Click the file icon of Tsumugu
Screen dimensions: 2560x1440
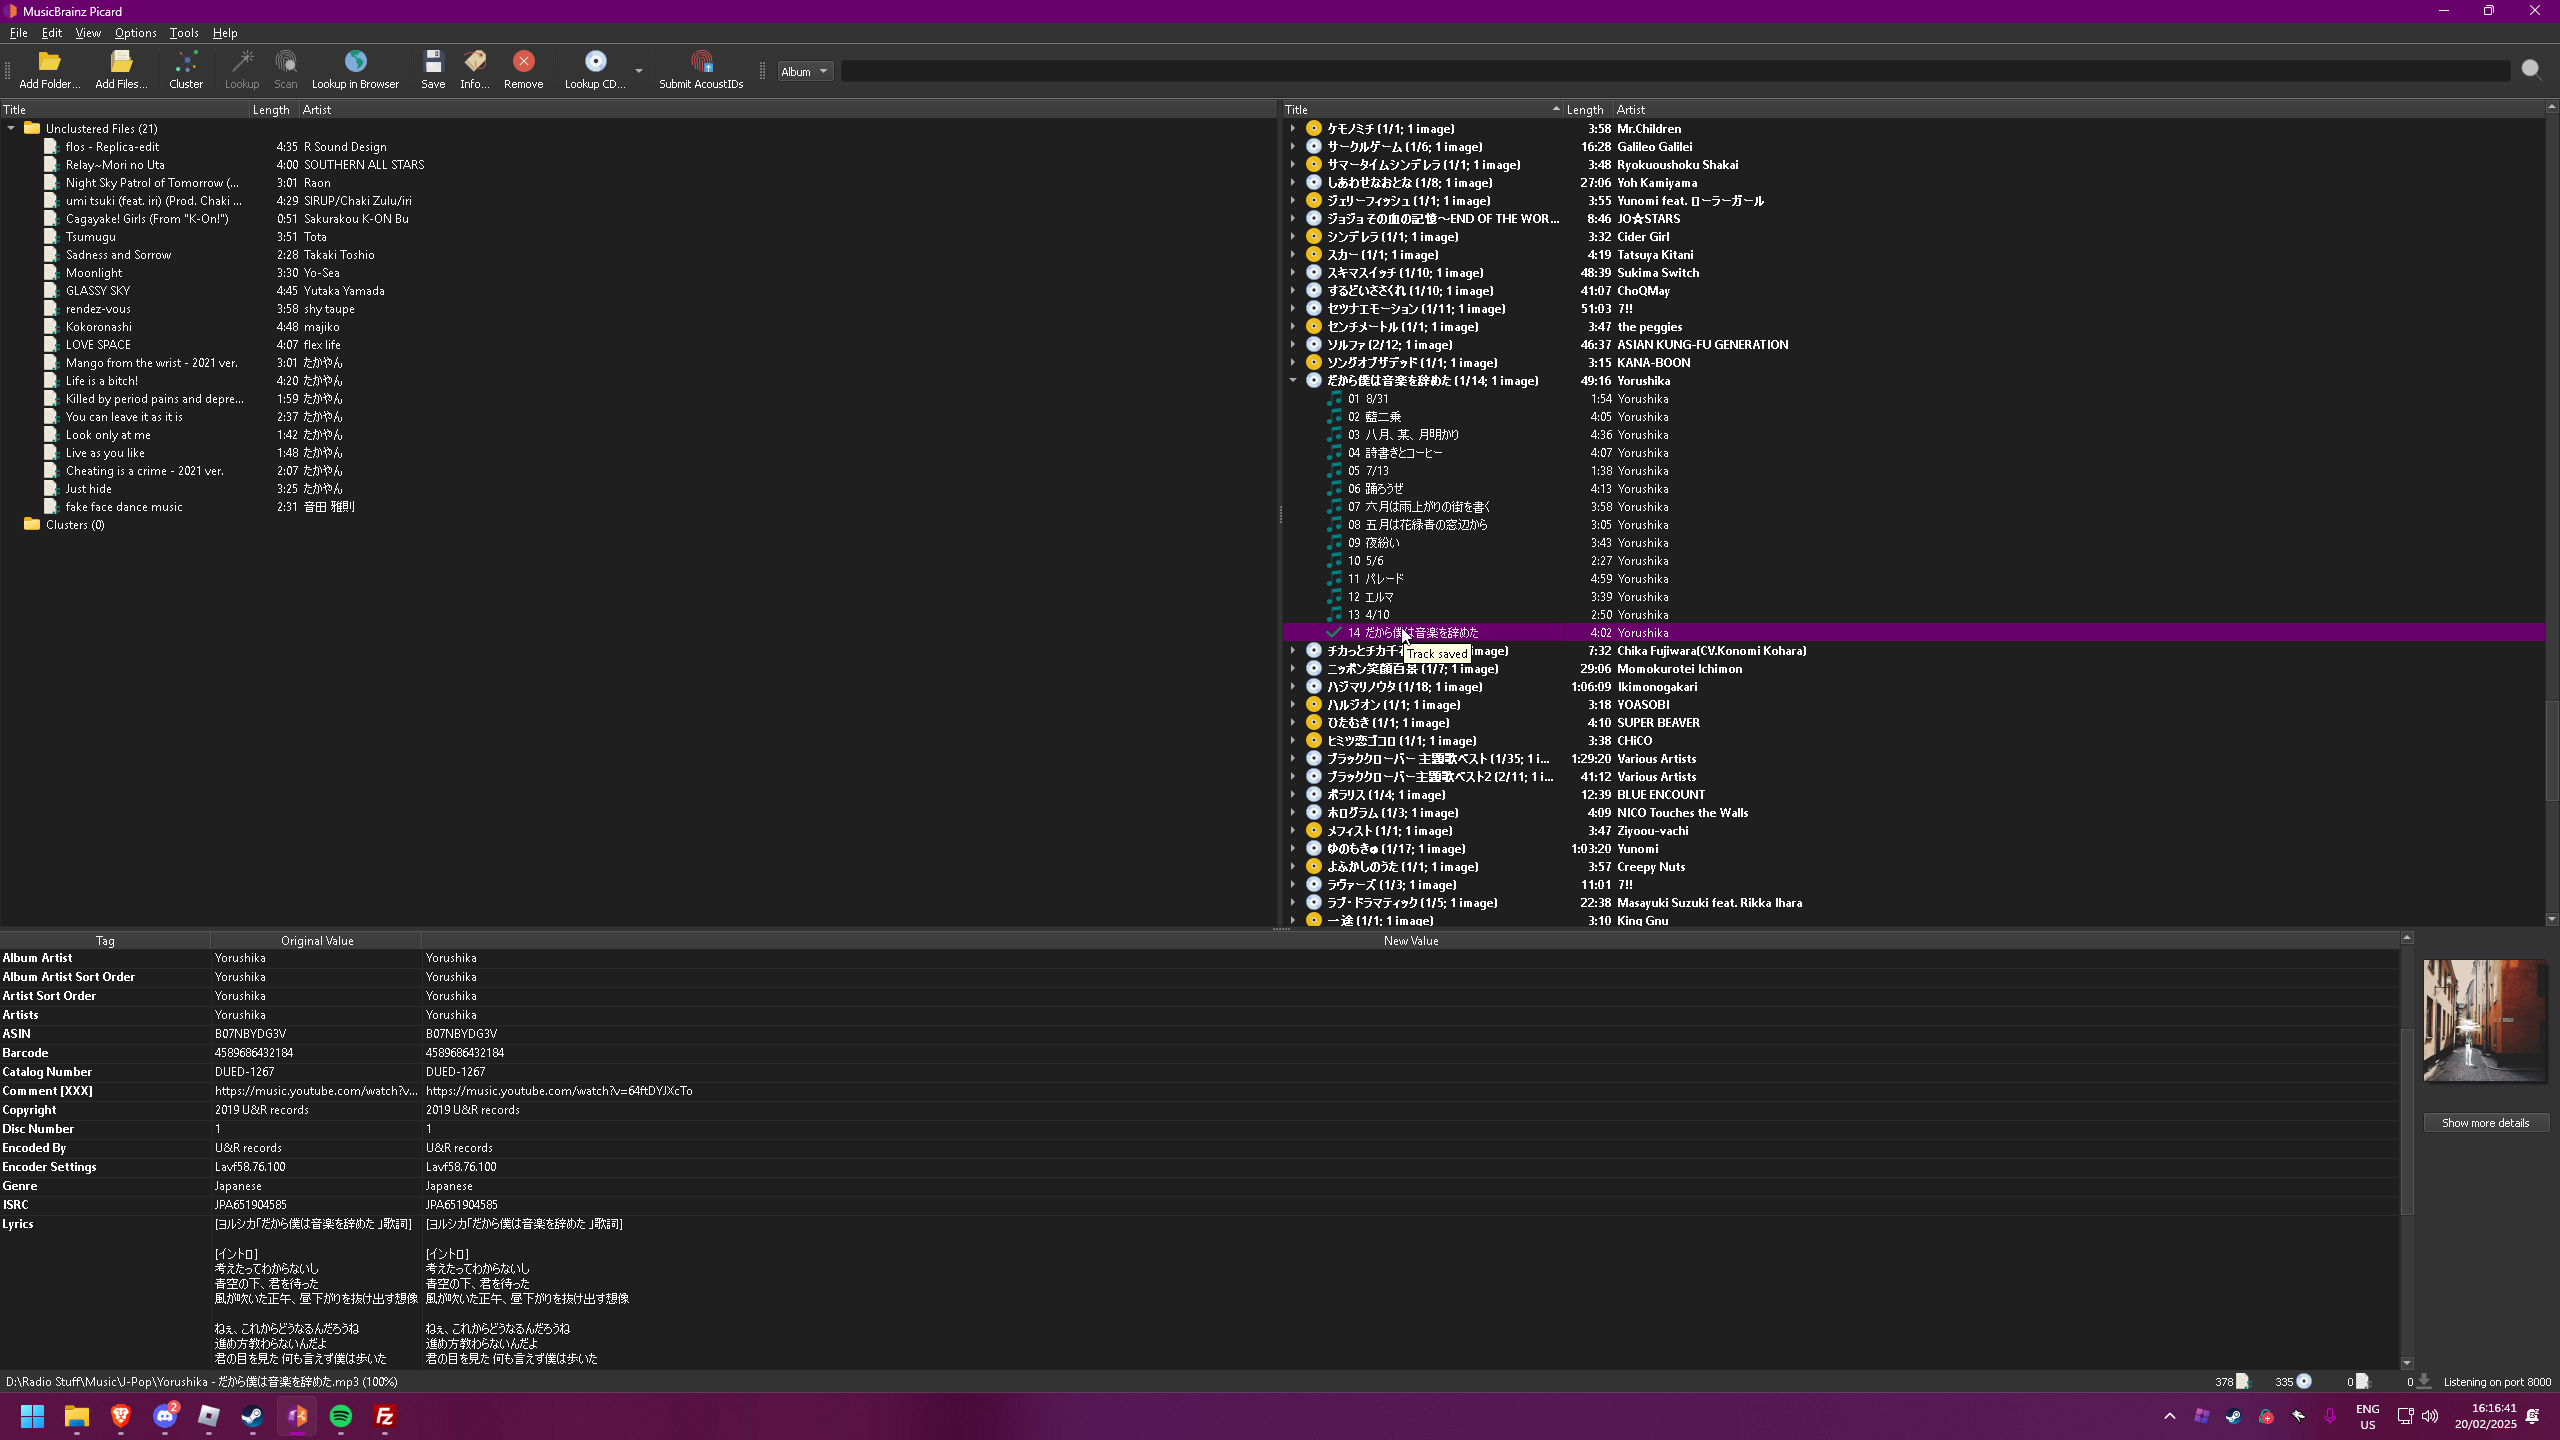point(51,237)
